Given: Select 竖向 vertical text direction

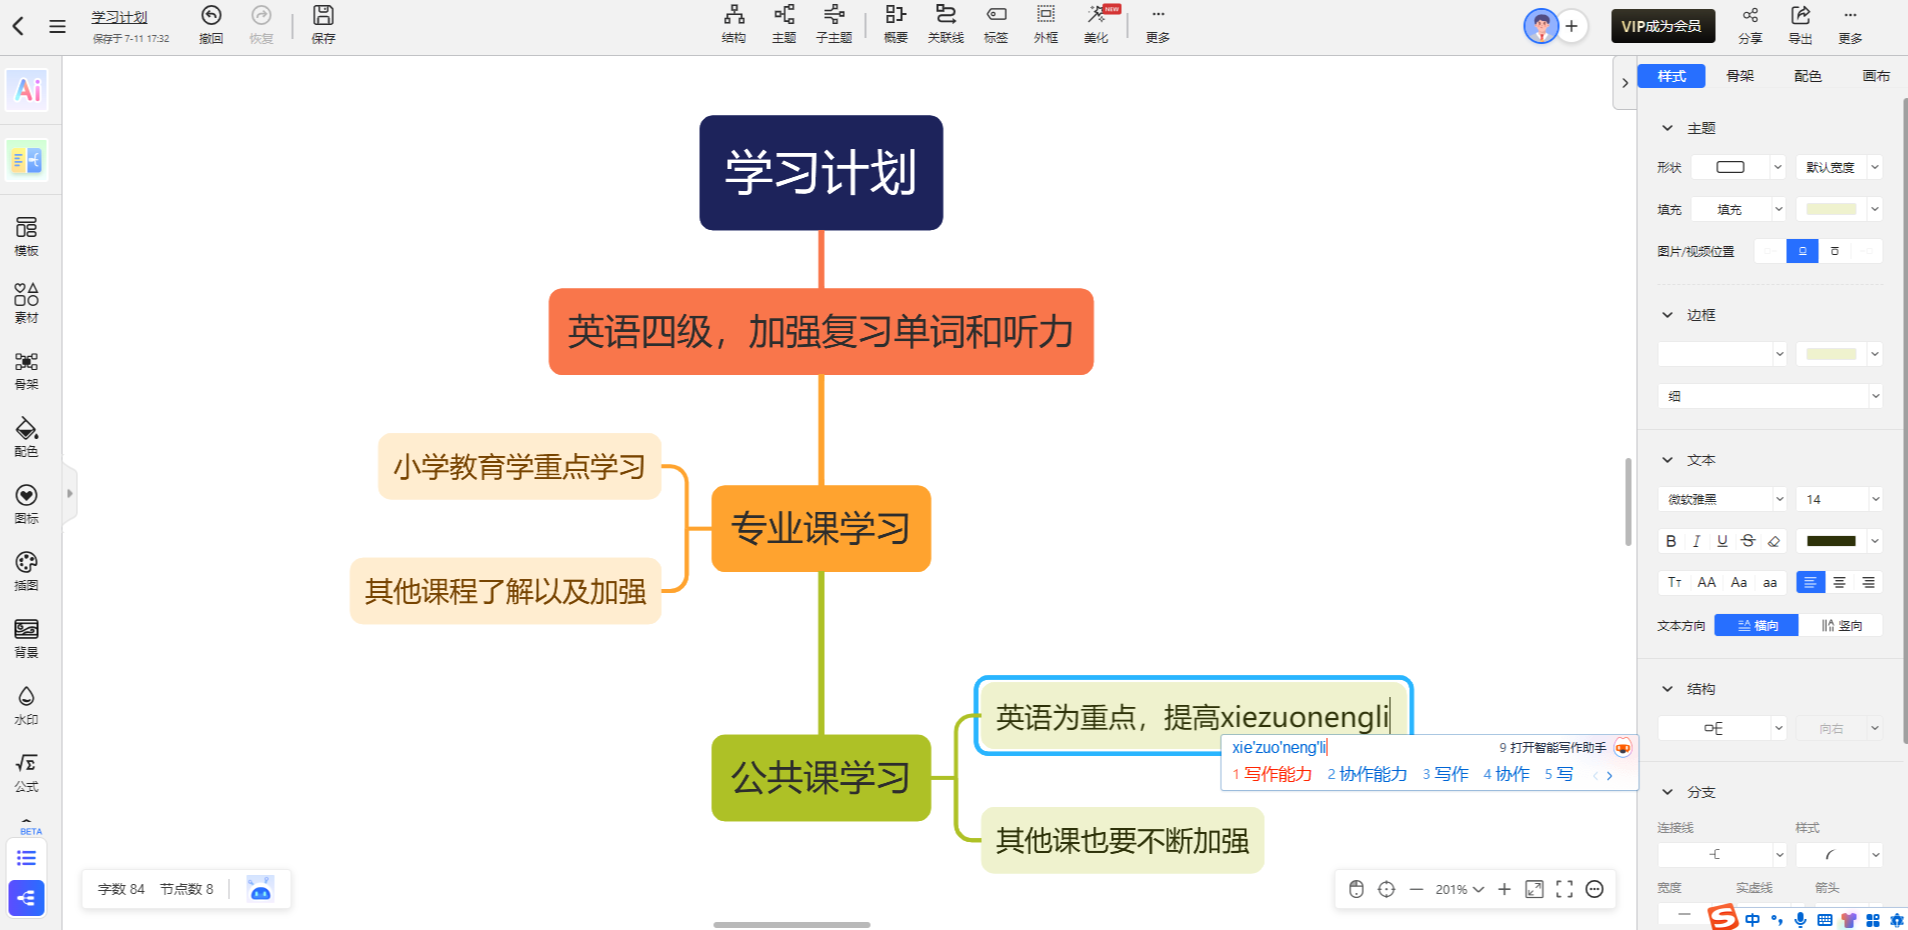Looking at the screenshot, I should click(x=1841, y=625).
